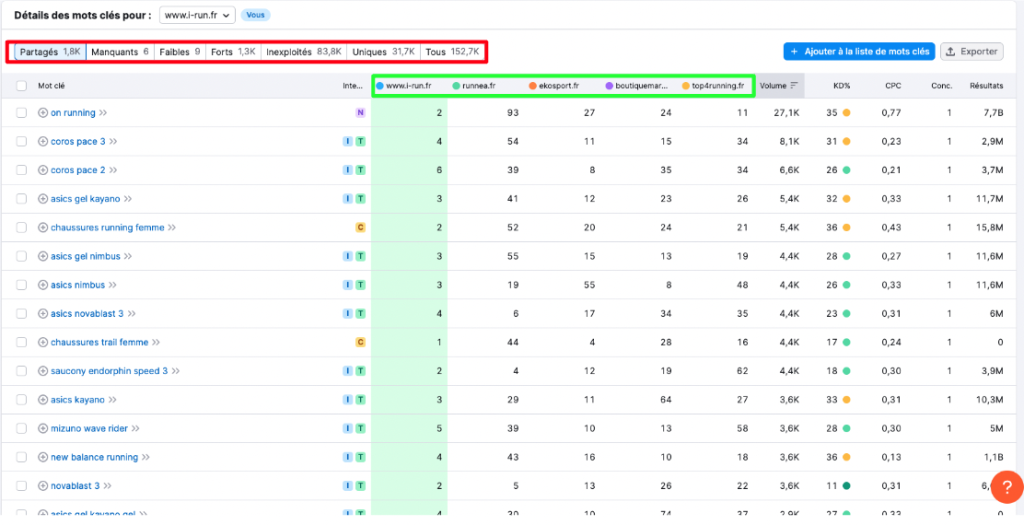The height and width of the screenshot is (525, 1024).
Task: Click the Exporter button
Action: (x=972, y=52)
